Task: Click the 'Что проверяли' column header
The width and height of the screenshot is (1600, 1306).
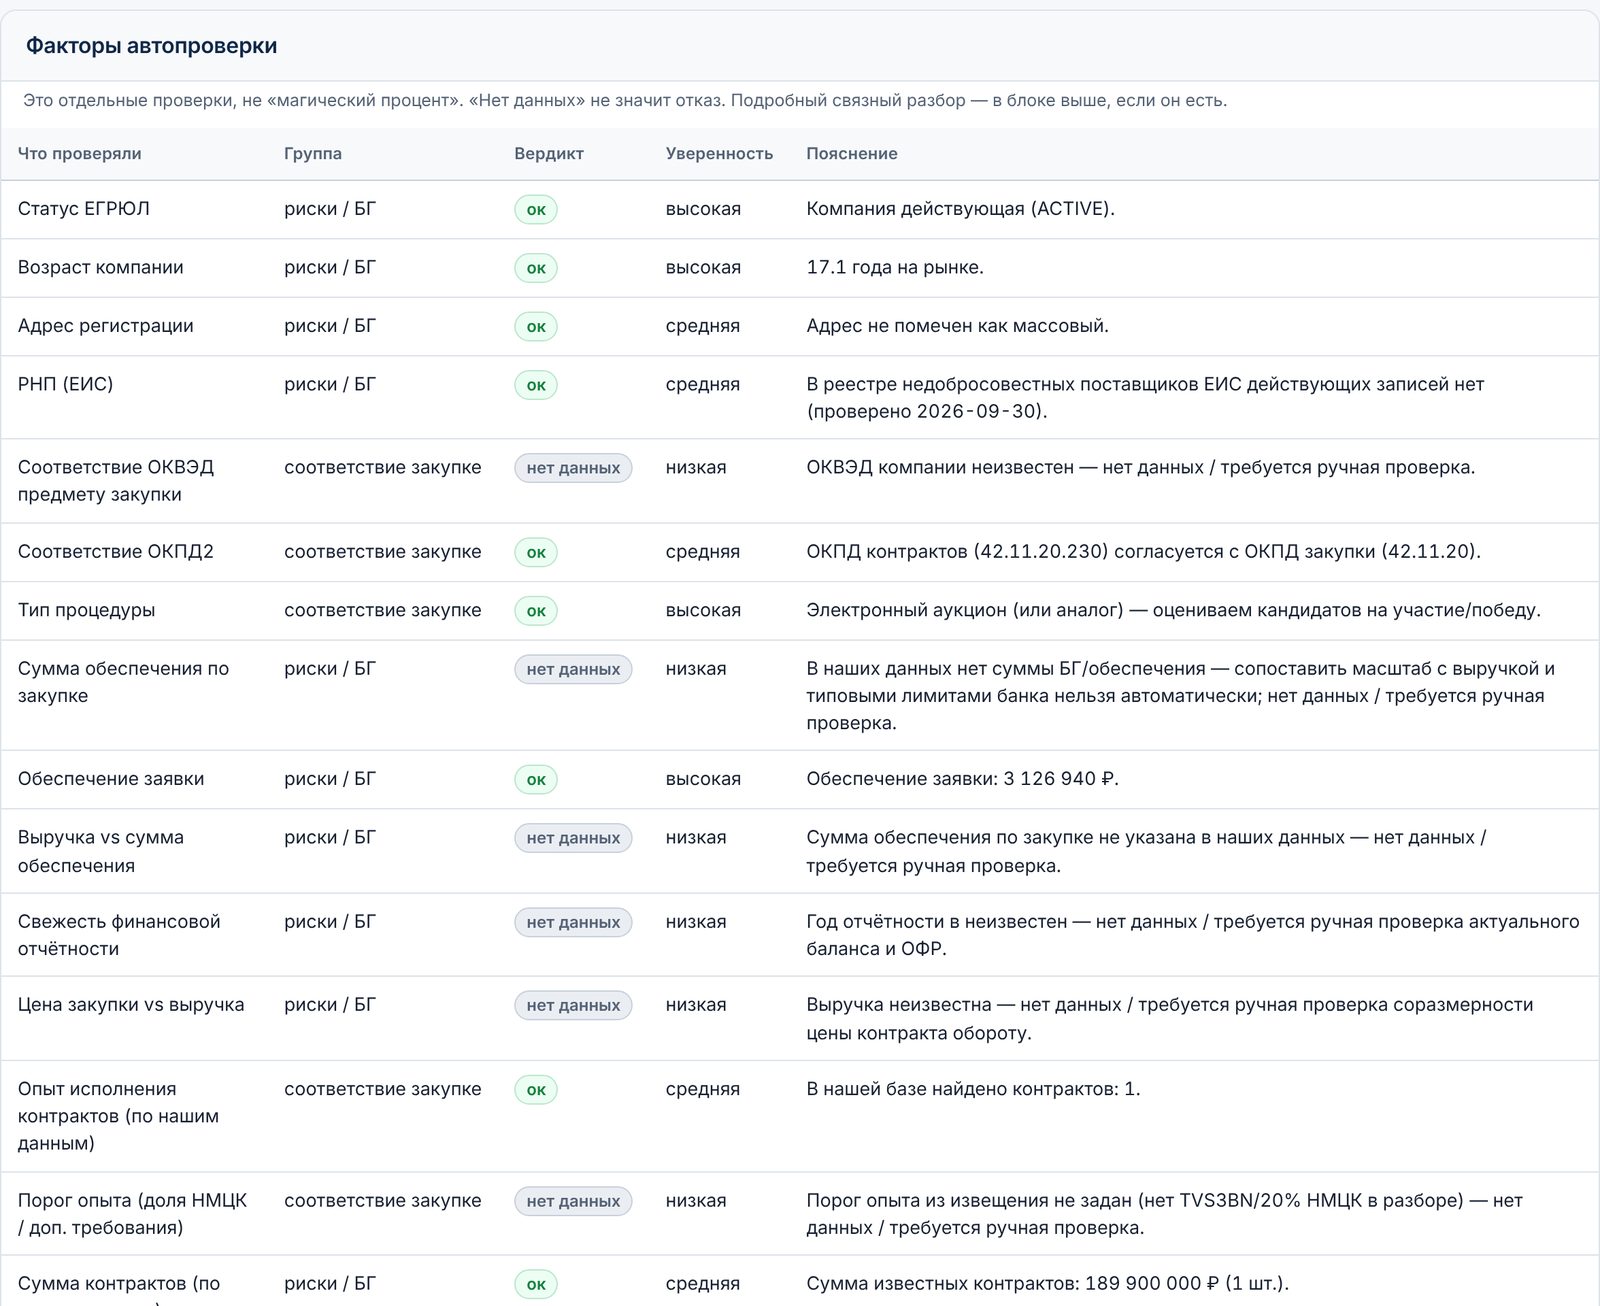Action: click(x=79, y=154)
